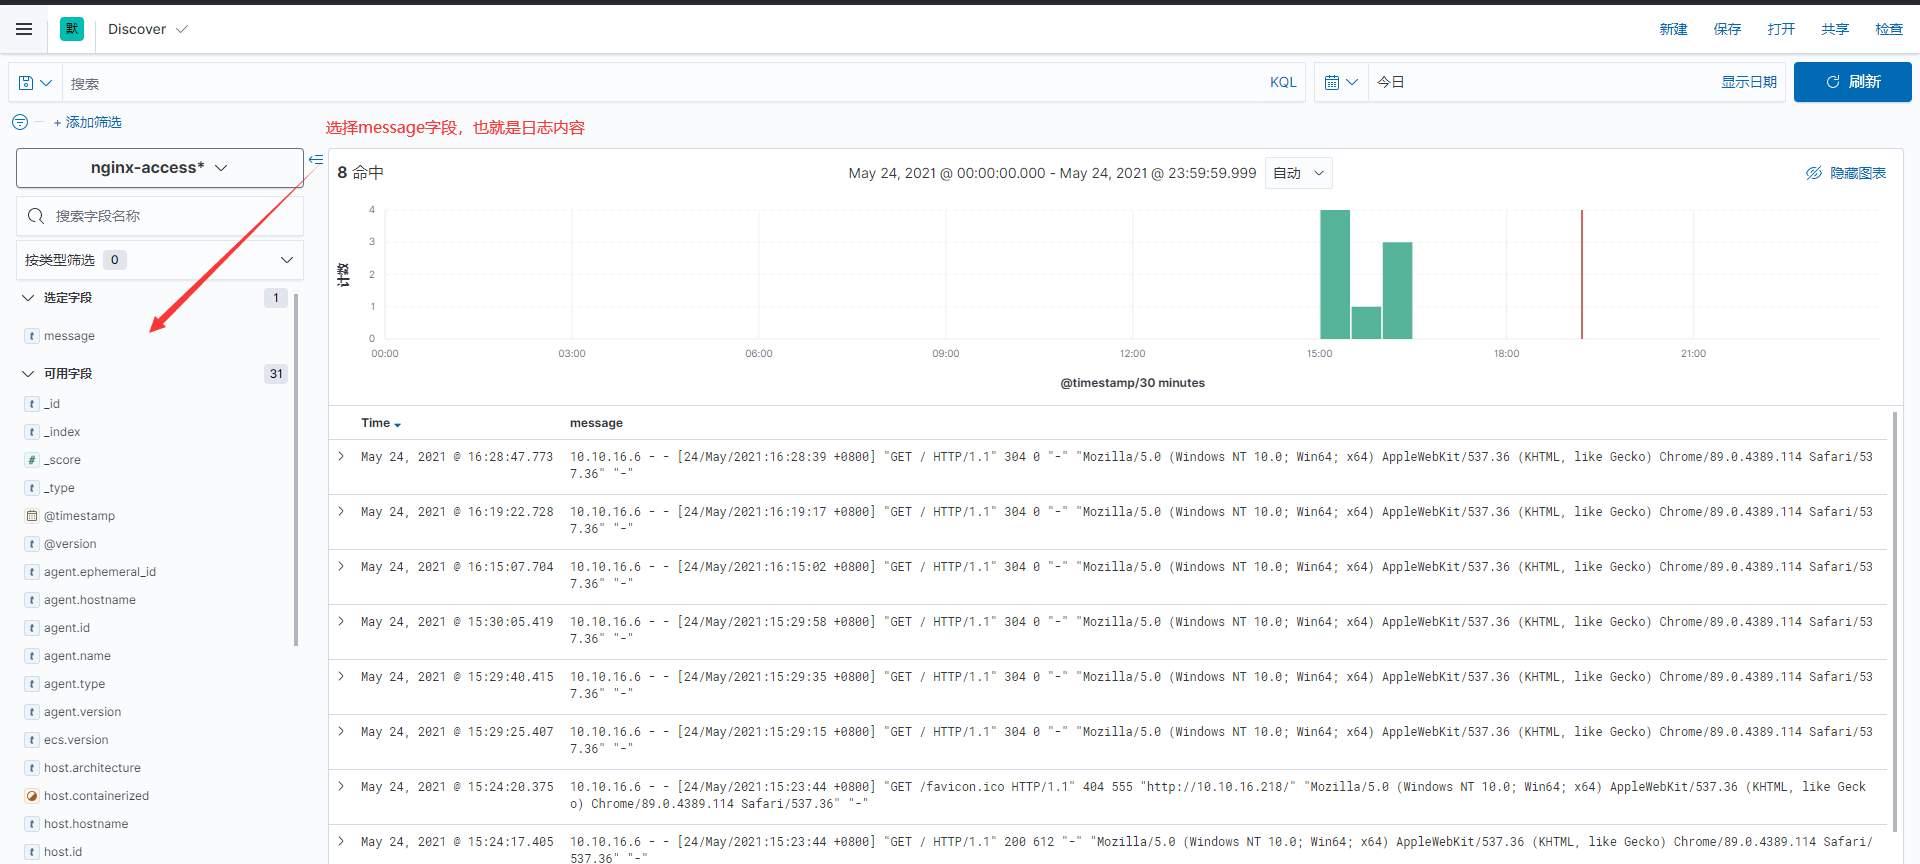Expand the 15:30:05.419 log row
Screen dimensions: 1920x864
click(341, 621)
